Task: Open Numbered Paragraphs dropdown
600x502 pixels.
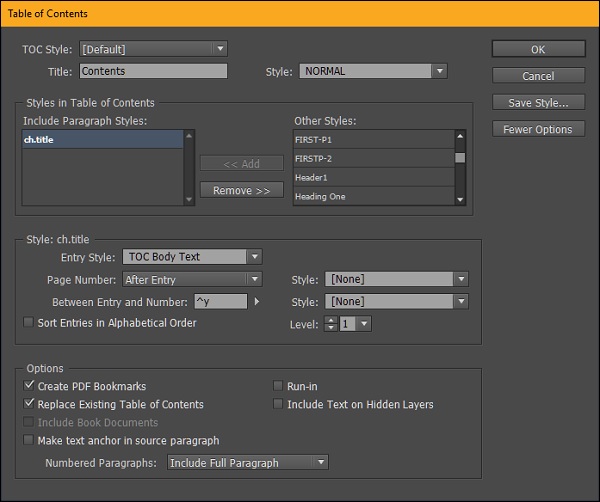Action: coord(247,463)
